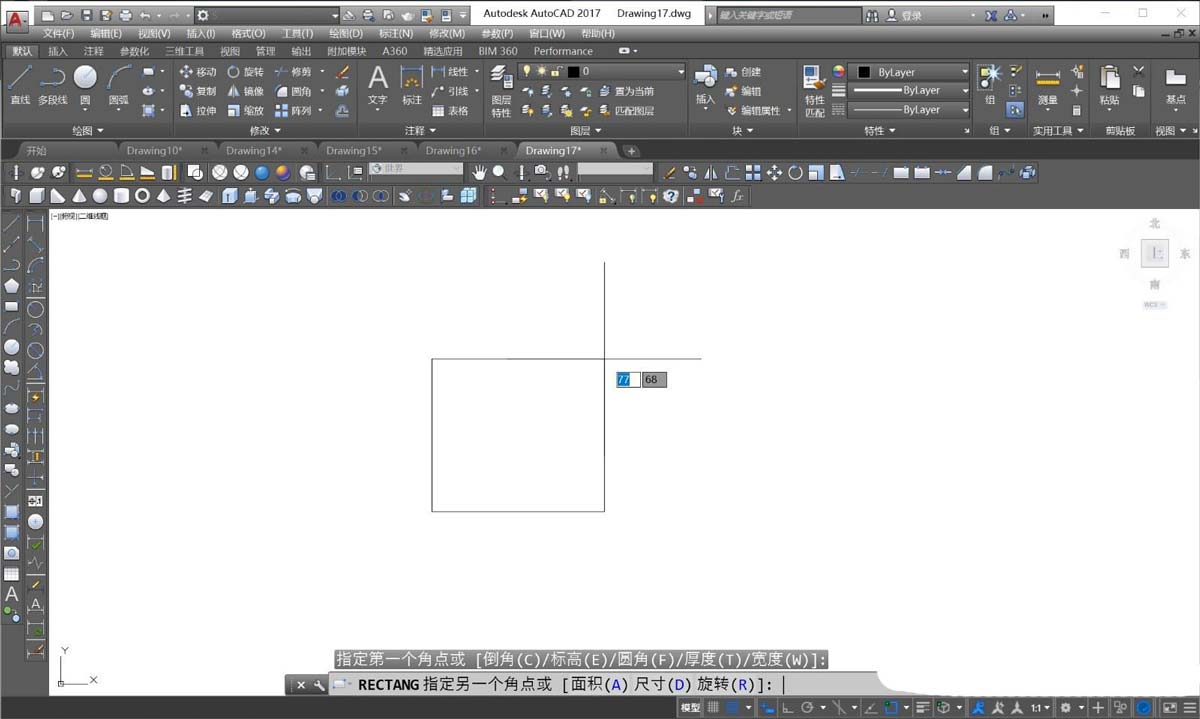
Task: Click the 拉伸 (Stretch) tool
Action: click(198, 111)
